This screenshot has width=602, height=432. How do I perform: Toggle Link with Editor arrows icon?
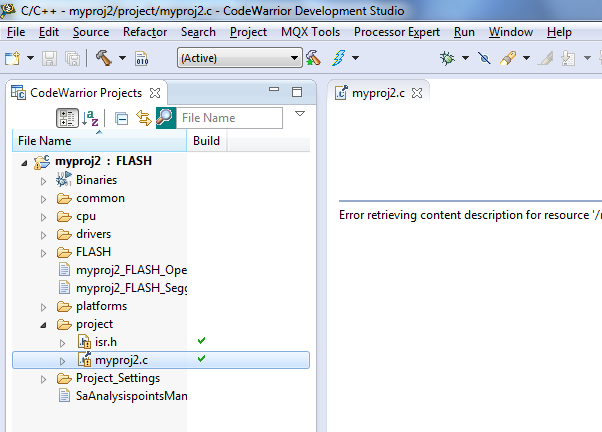[144, 118]
